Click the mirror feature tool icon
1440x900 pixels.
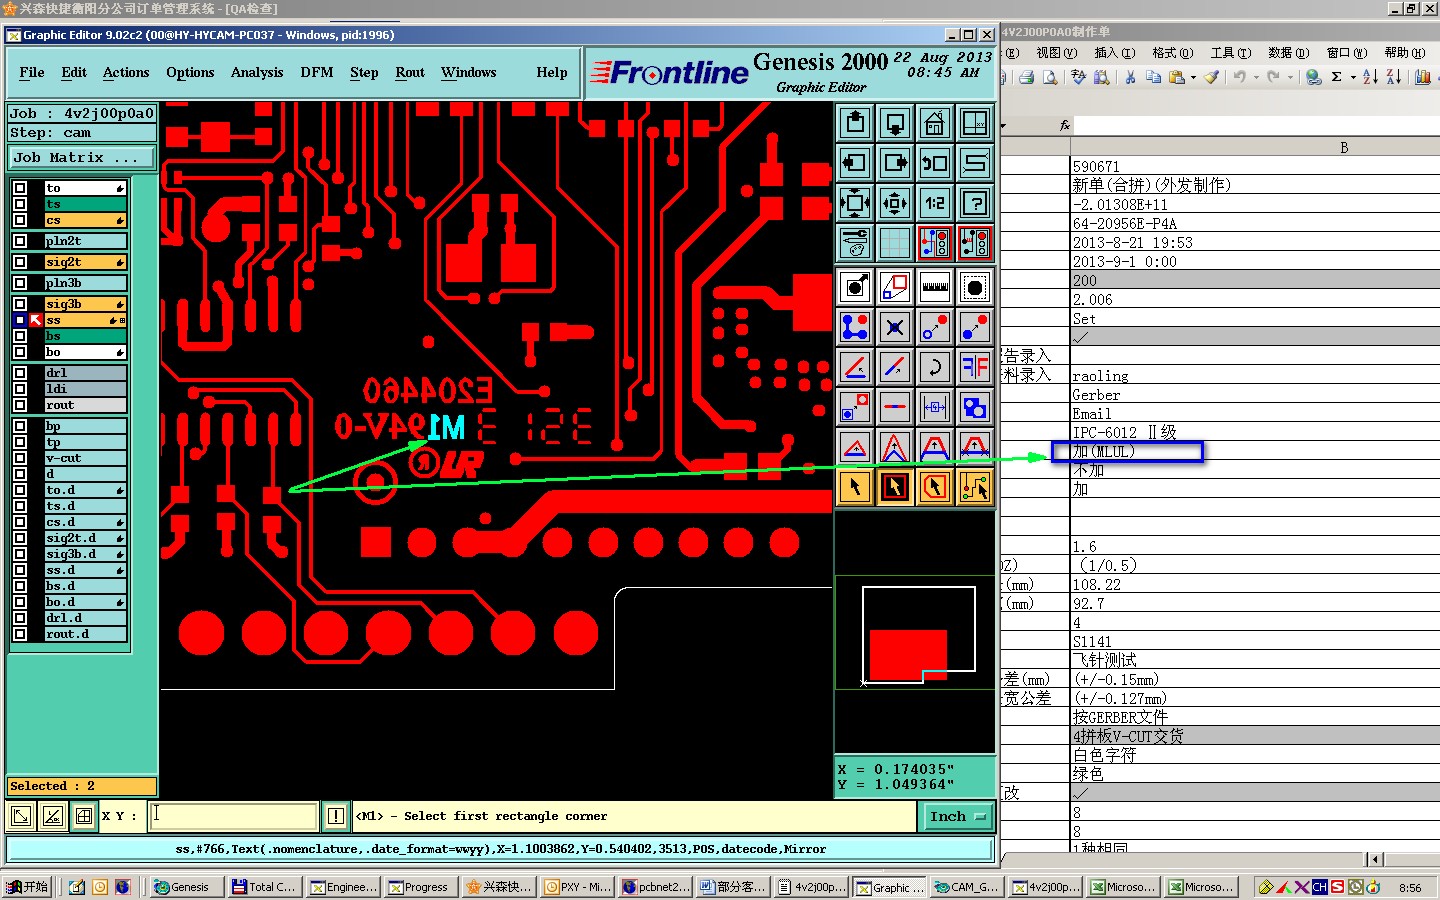coord(974,367)
